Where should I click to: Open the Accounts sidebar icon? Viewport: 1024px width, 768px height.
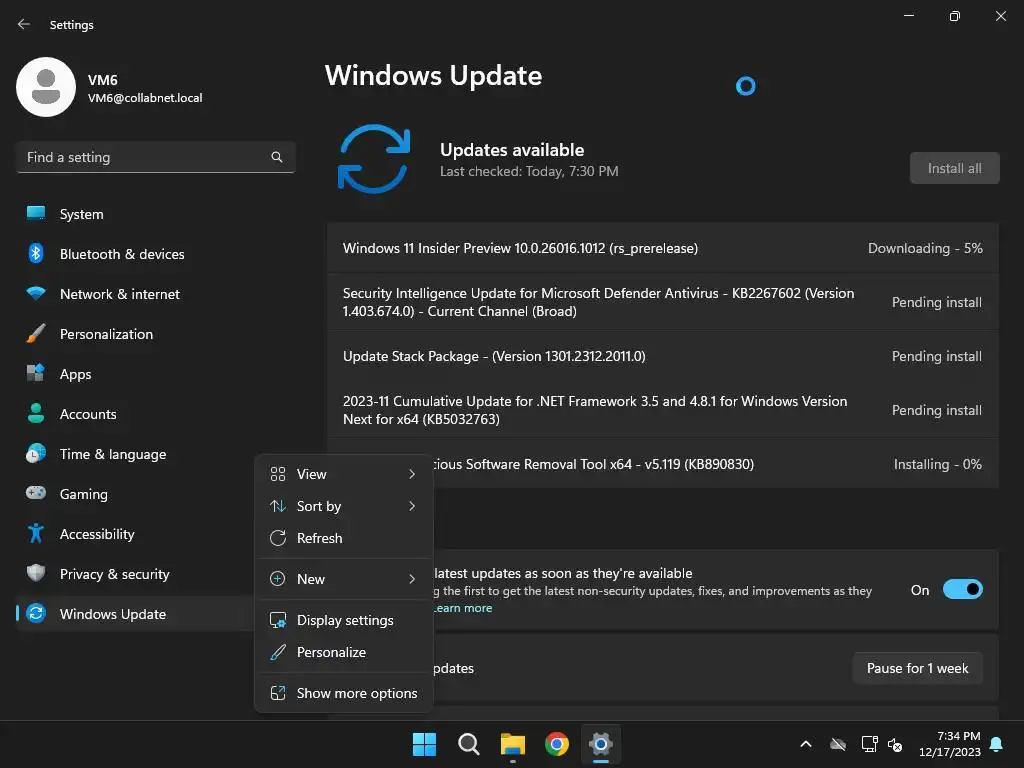[x=36, y=413]
